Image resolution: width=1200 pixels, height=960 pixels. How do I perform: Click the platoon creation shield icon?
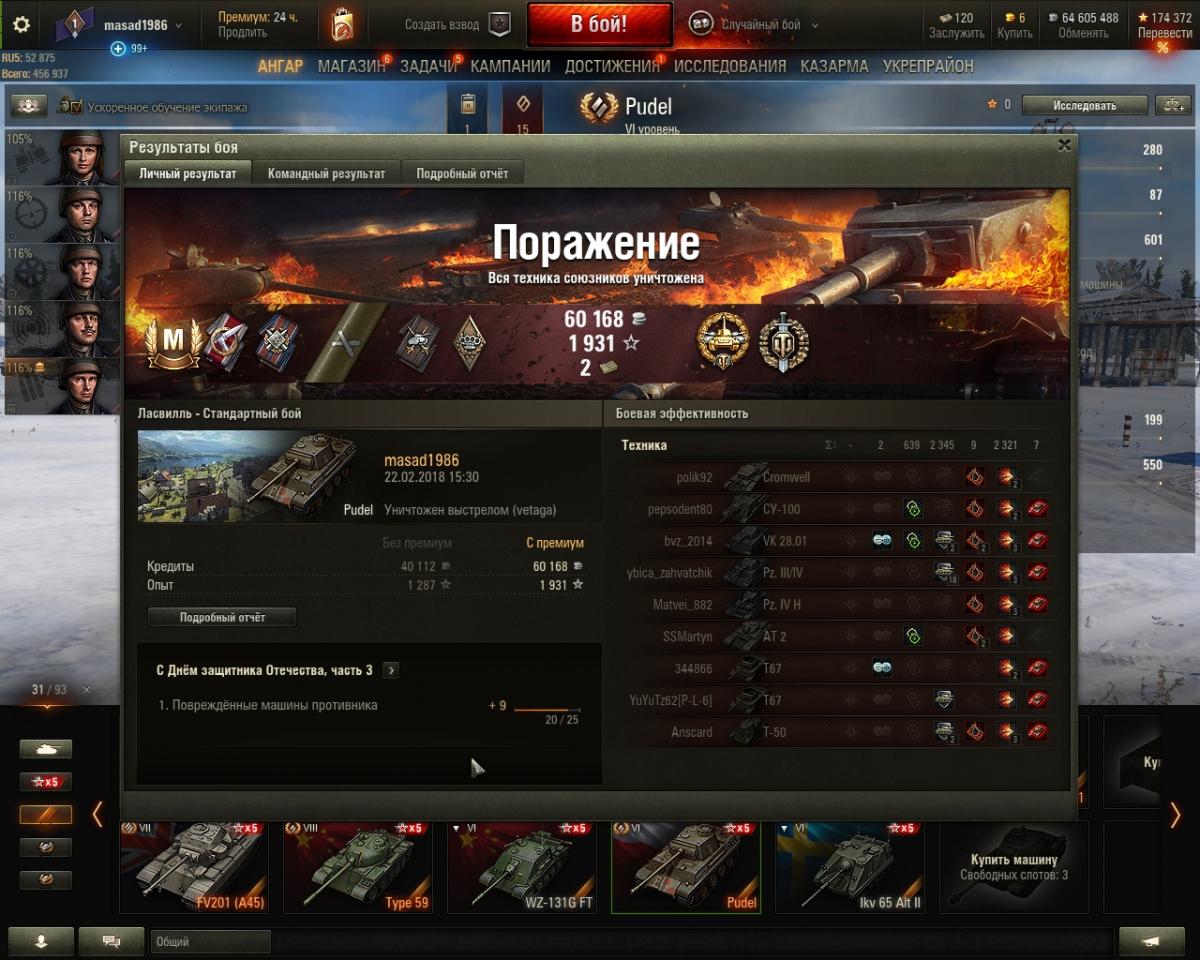coord(498,24)
